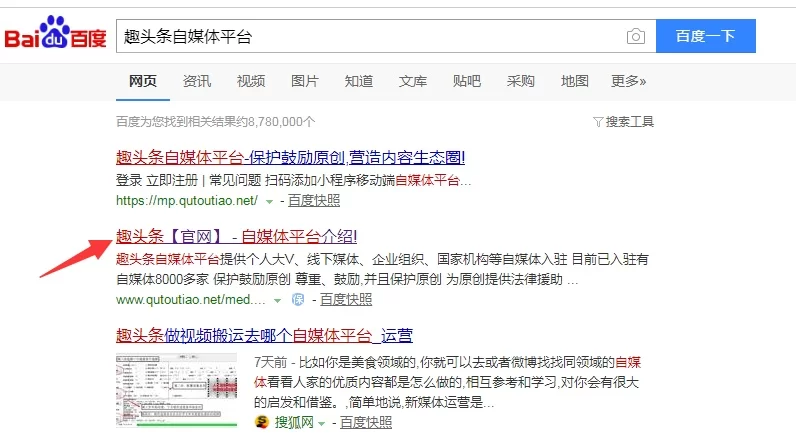Screen dimensions: 796x441
Task: Switch to the 视频 video tab
Action: click(x=251, y=81)
